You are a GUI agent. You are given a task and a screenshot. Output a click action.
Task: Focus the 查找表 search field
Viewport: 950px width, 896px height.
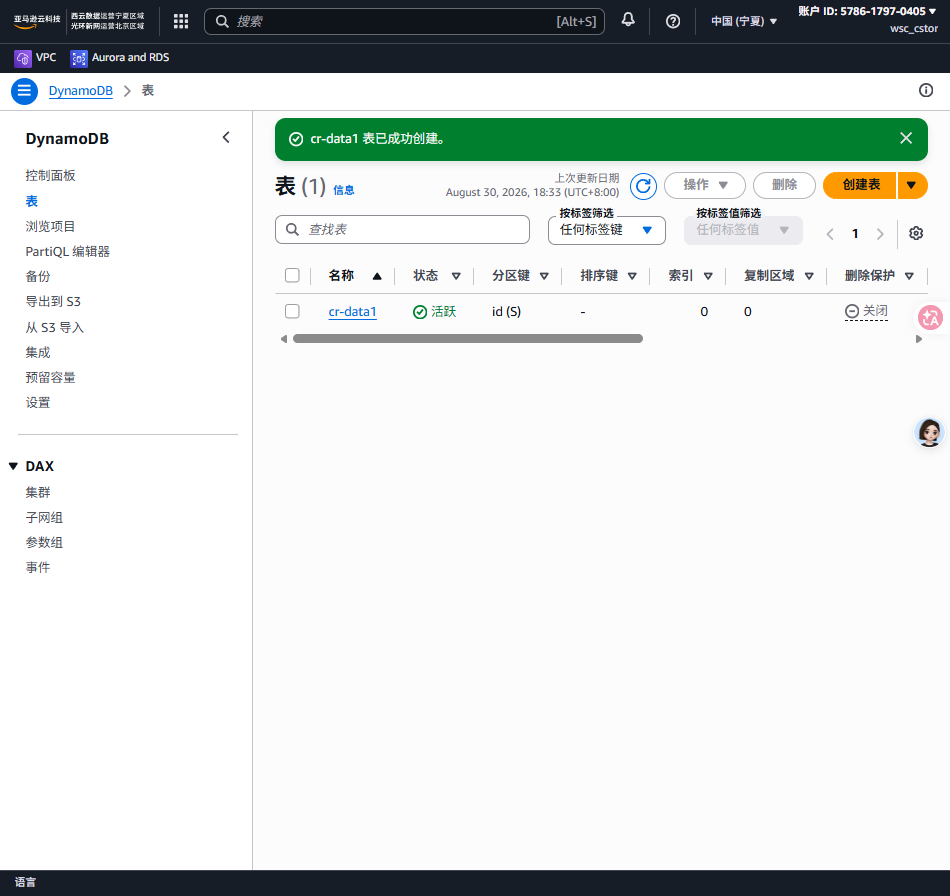(x=402, y=230)
